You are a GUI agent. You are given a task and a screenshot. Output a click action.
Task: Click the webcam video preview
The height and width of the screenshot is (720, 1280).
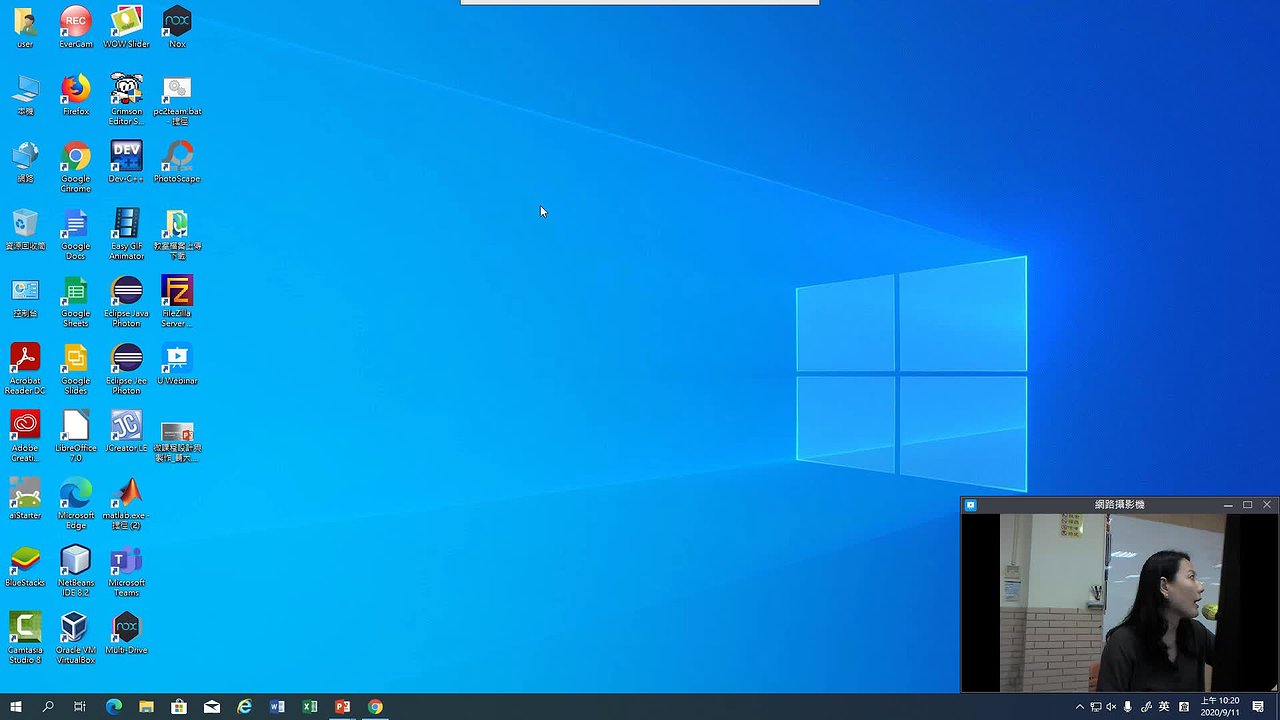click(x=1119, y=602)
